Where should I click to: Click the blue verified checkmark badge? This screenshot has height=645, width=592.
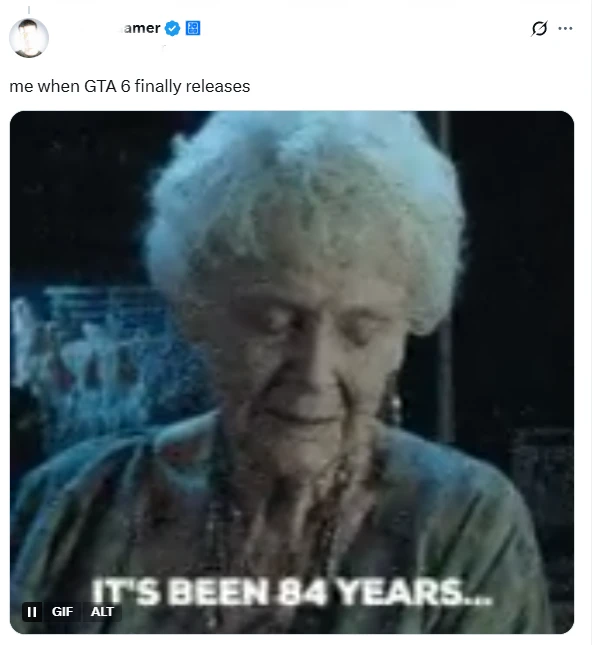(x=172, y=28)
